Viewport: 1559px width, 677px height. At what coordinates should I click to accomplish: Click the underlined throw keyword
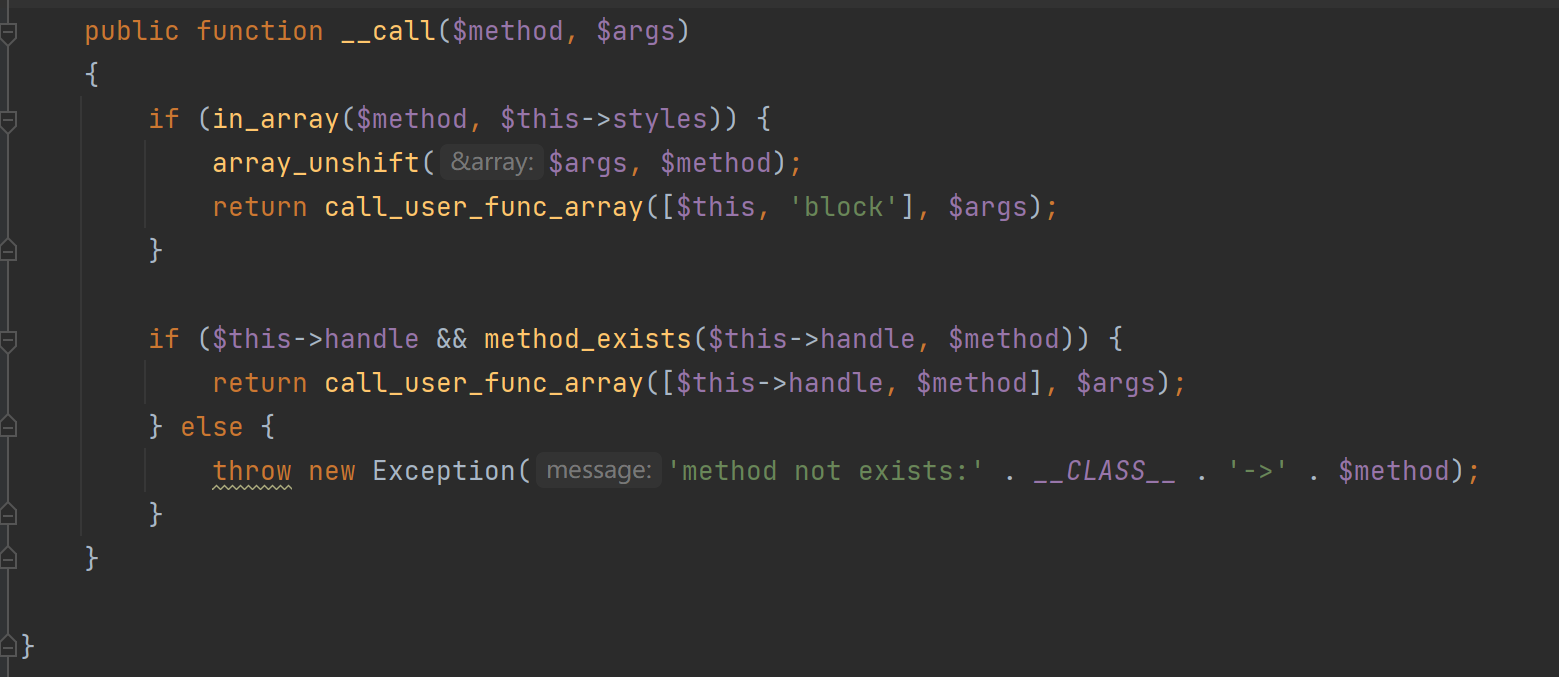coord(252,471)
